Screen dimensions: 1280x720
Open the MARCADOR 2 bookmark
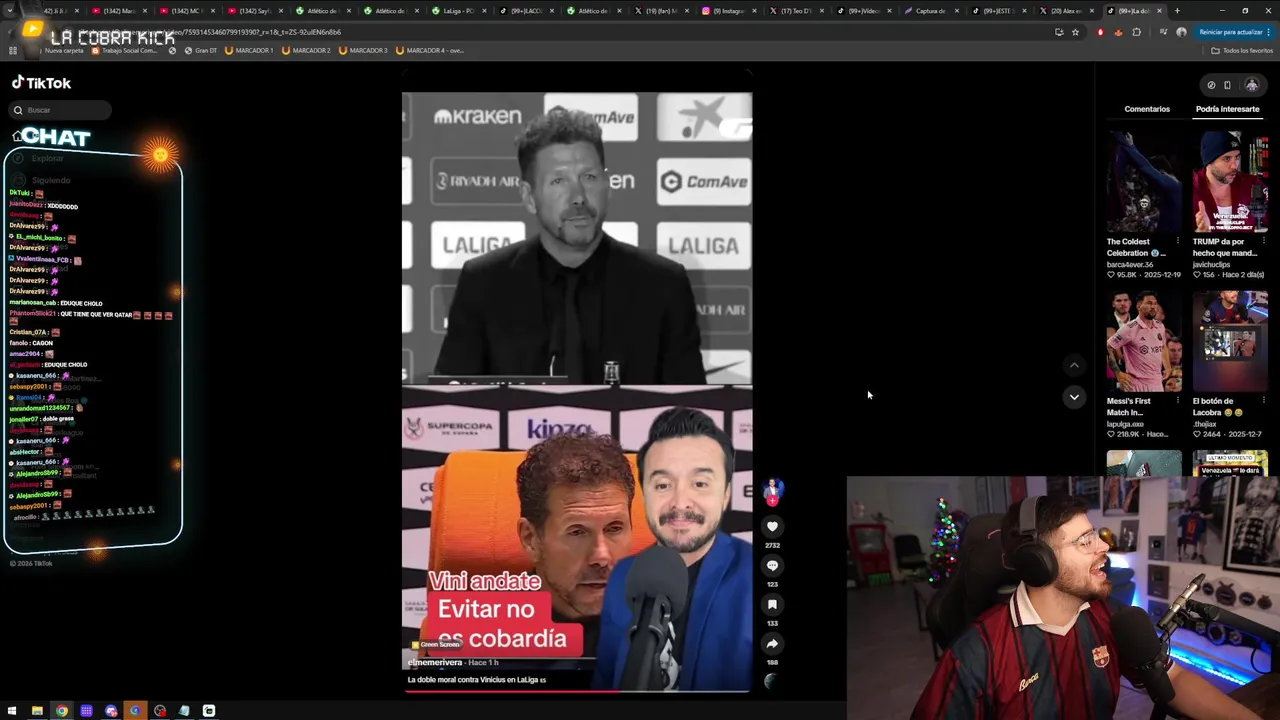(306, 50)
